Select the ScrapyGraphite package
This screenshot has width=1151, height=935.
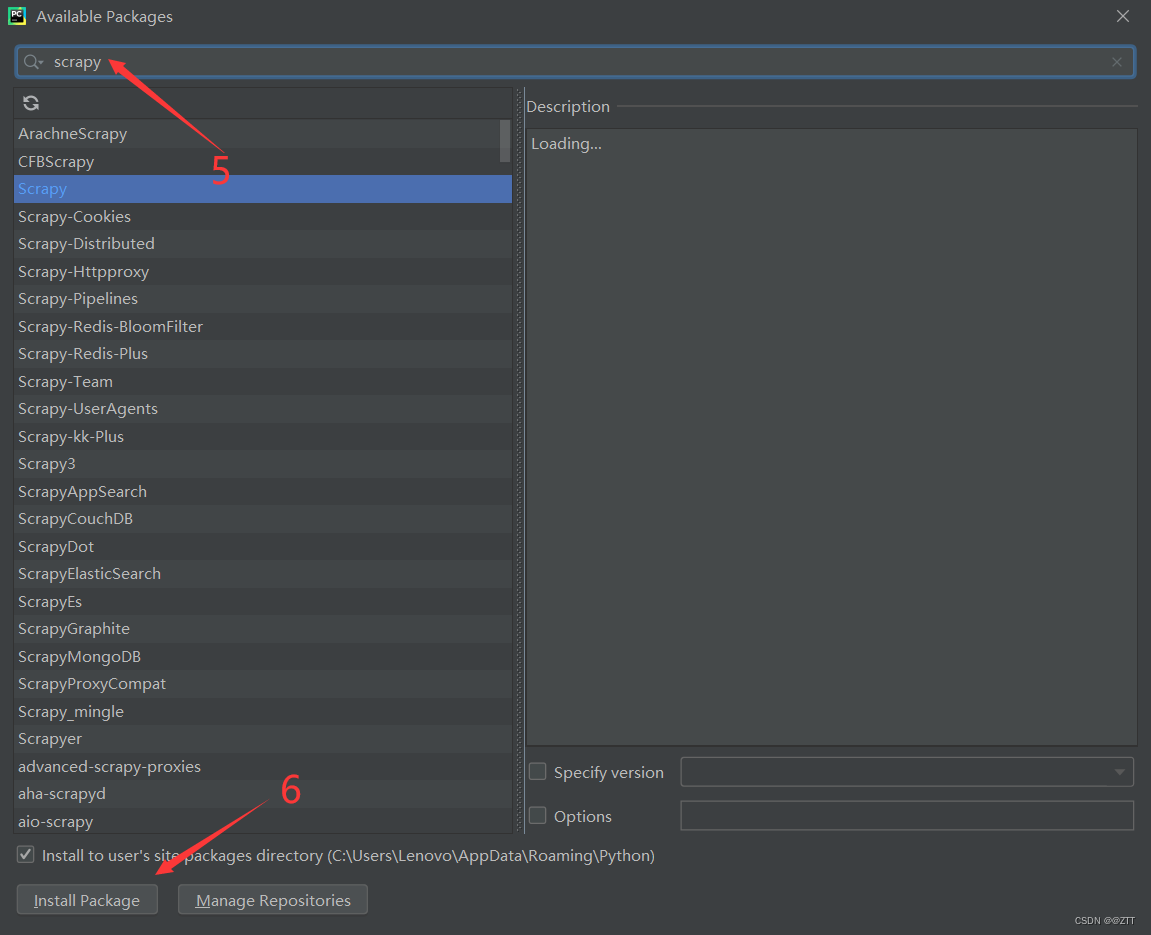[263, 629]
